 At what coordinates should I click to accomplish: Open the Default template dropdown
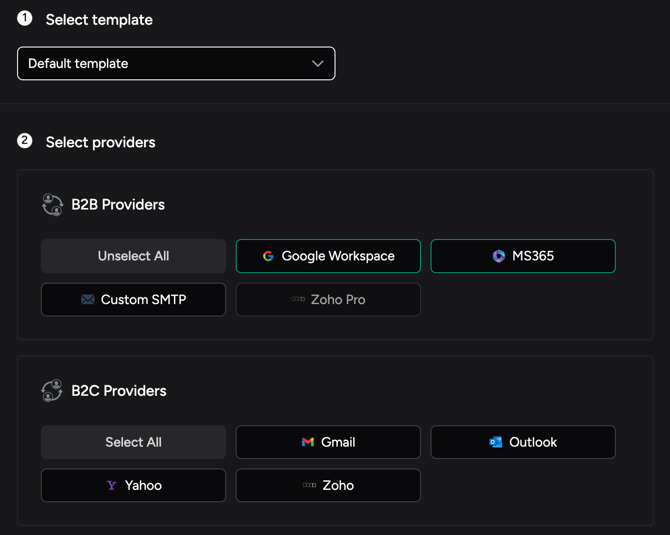coord(176,64)
